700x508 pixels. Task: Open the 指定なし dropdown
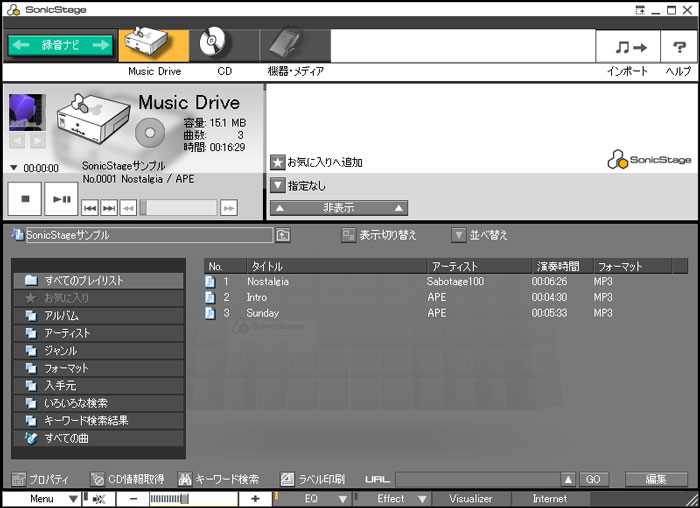pyautogui.click(x=279, y=185)
